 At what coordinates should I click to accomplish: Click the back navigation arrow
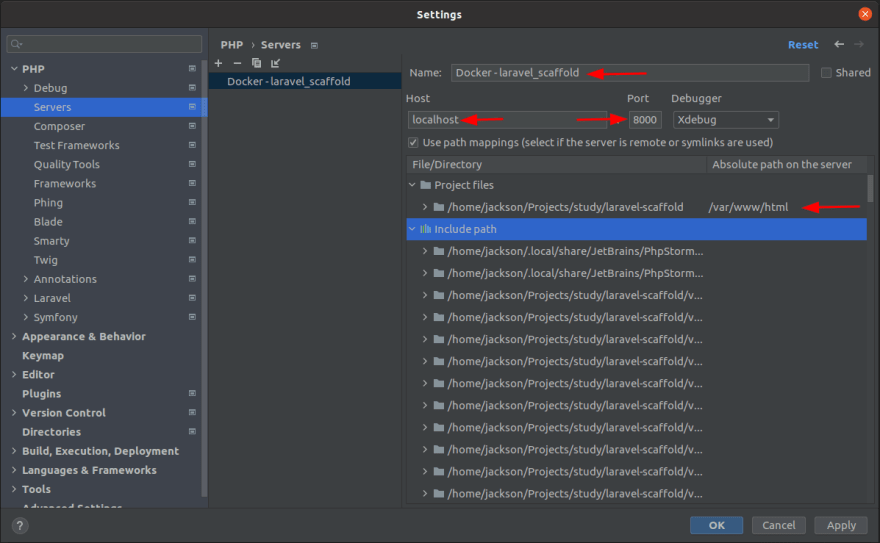point(839,45)
